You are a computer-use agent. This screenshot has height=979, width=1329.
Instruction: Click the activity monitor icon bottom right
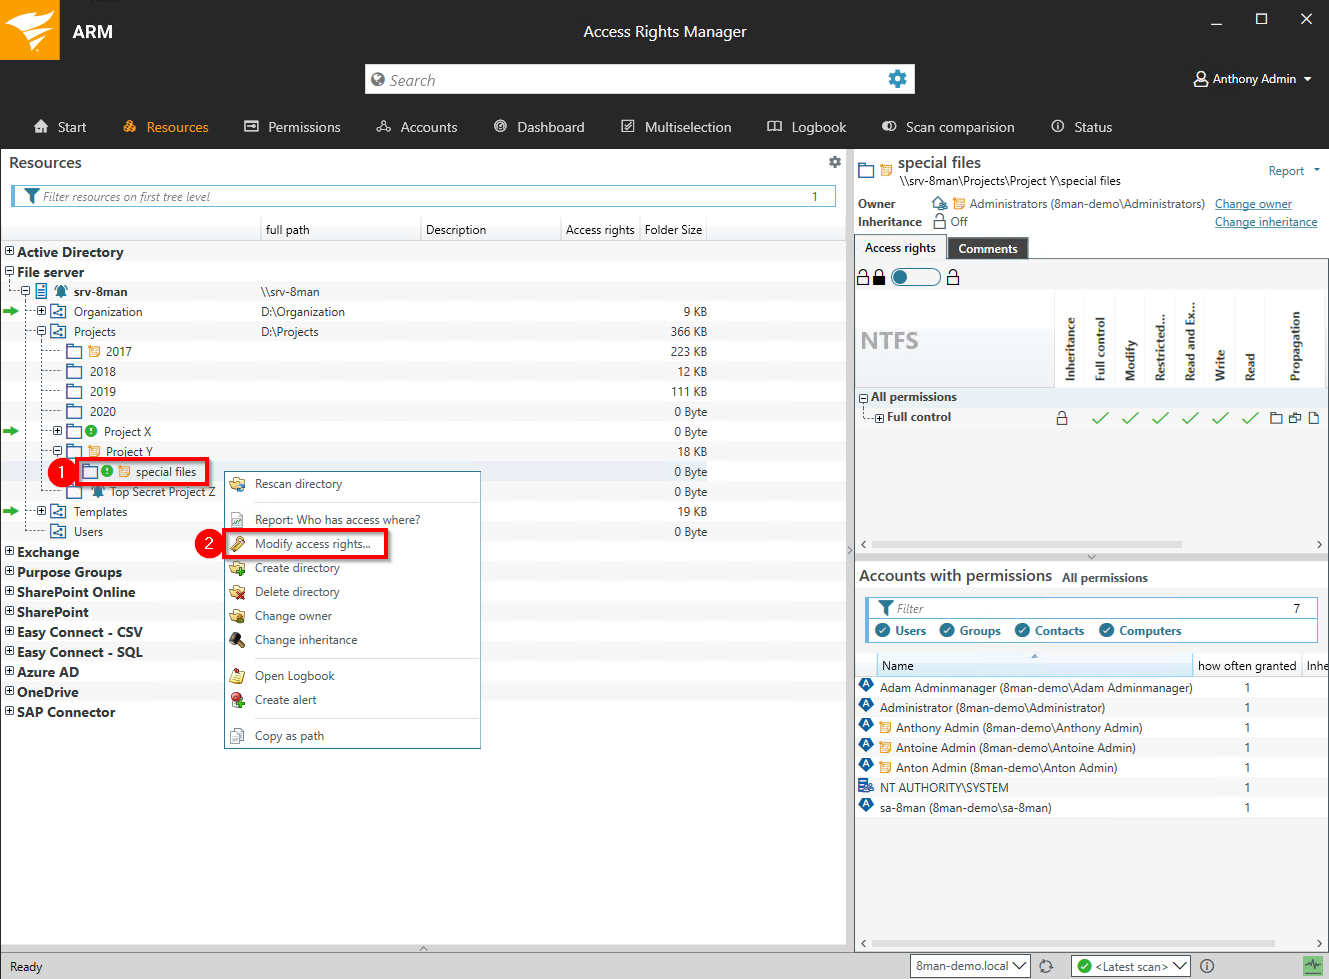(x=1313, y=966)
